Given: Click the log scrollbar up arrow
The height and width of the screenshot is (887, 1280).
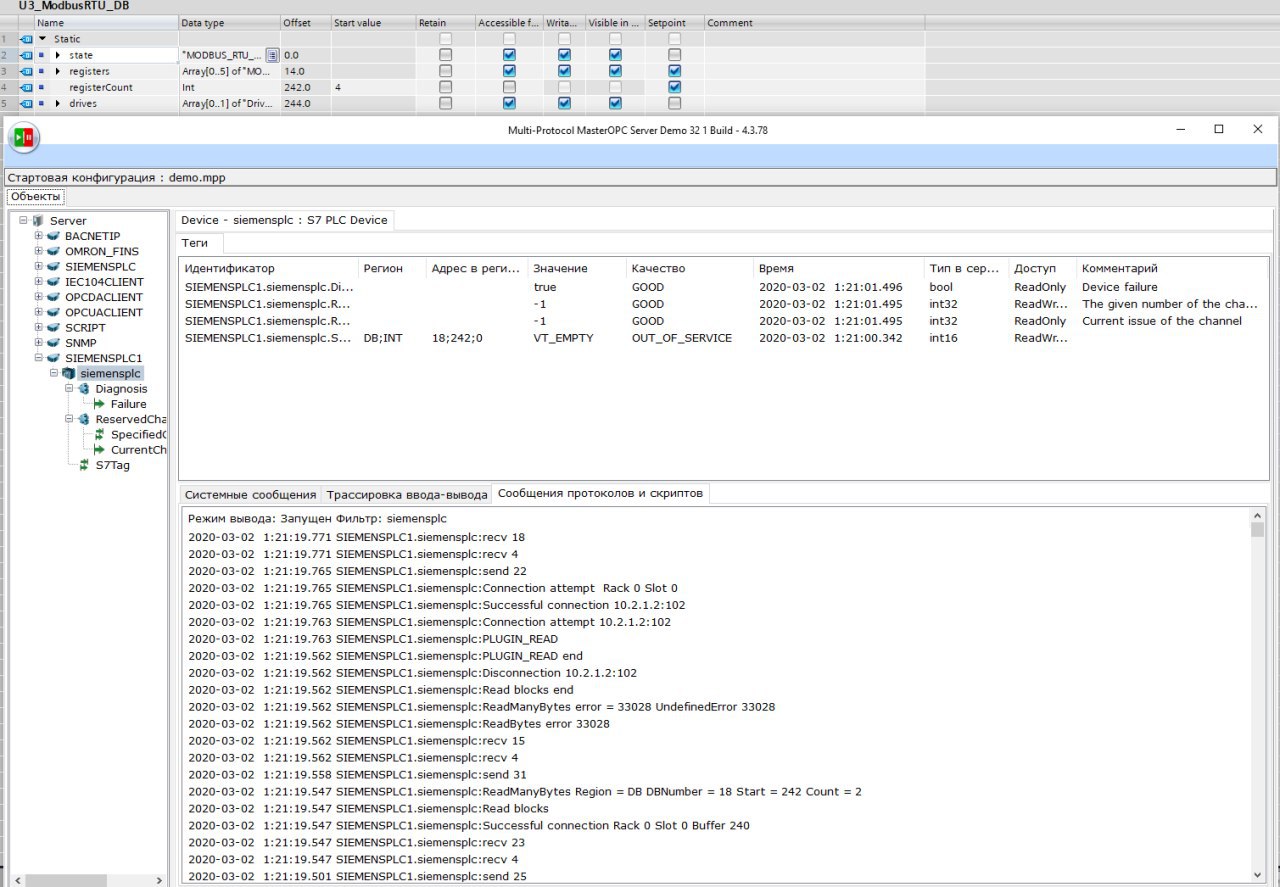Looking at the screenshot, I should [1258, 516].
